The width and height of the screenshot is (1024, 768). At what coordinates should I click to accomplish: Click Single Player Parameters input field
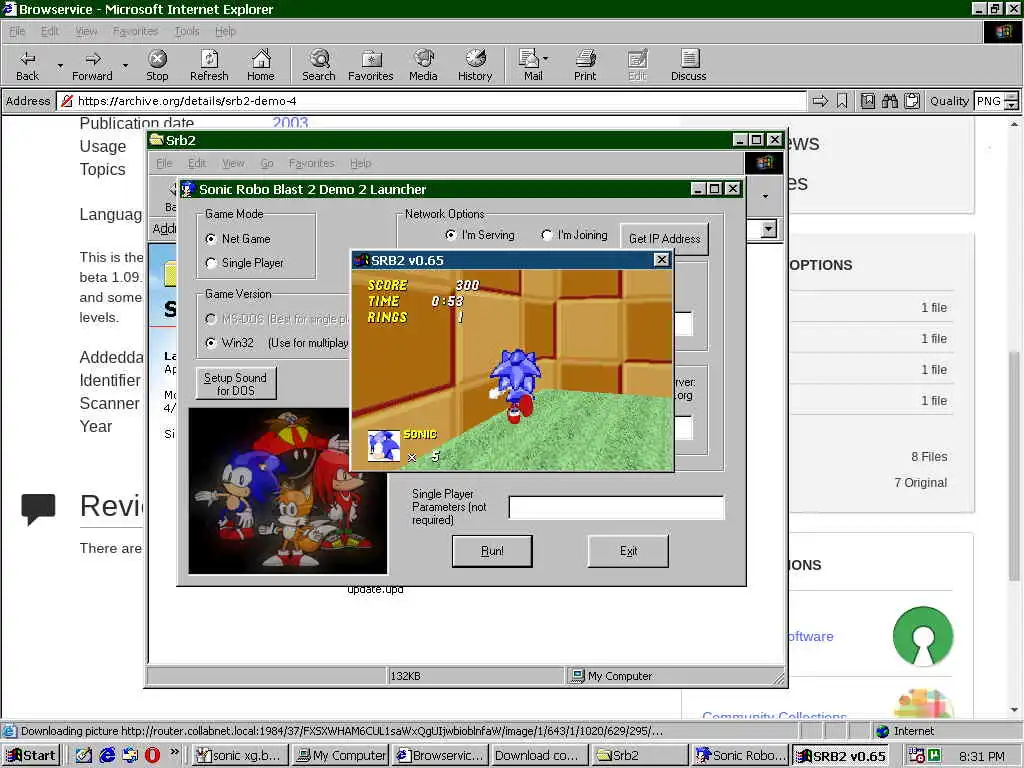click(x=616, y=507)
